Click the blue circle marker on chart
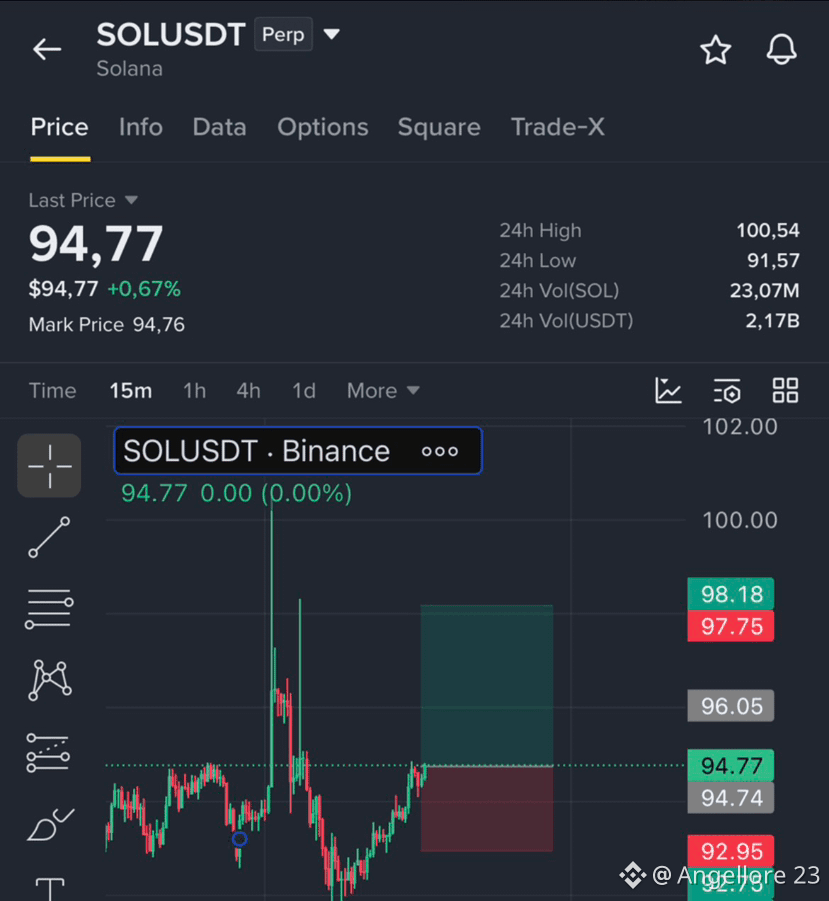The height and width of the screenshot is (901, 829). (x=240, y=839)
